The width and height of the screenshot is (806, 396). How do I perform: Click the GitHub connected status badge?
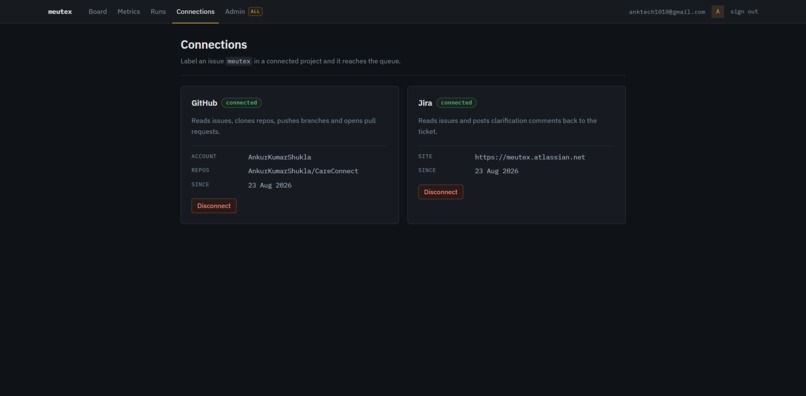point(242,103)
